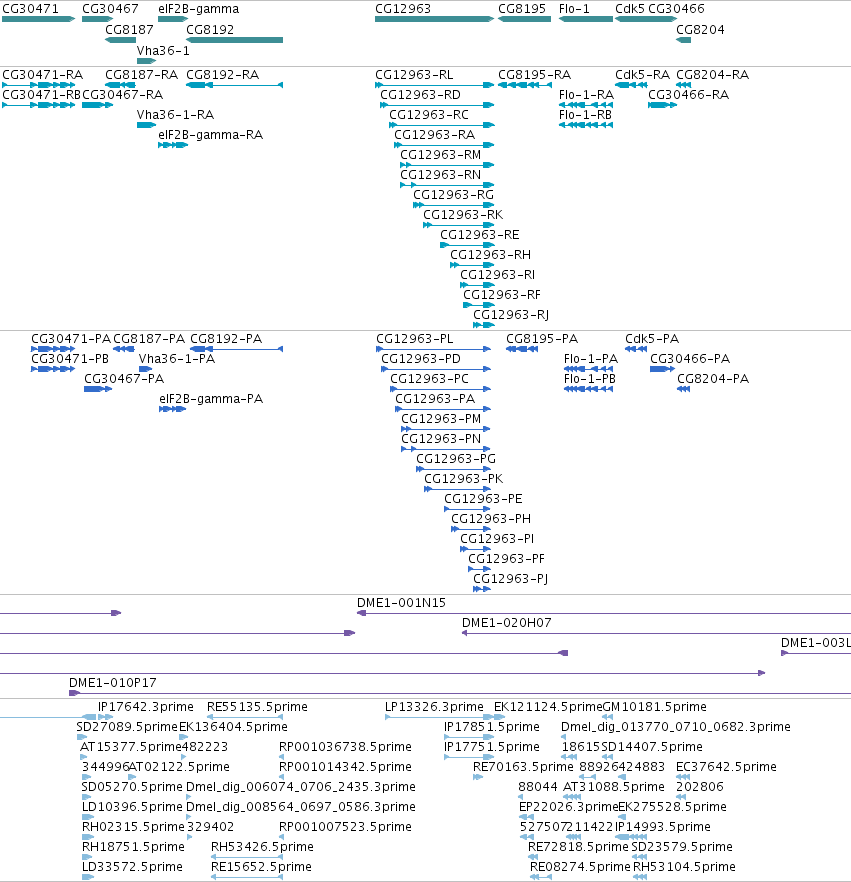851x882 pixels.
Task: Select the Cdk5 gene label
Action: coord(630,8)
